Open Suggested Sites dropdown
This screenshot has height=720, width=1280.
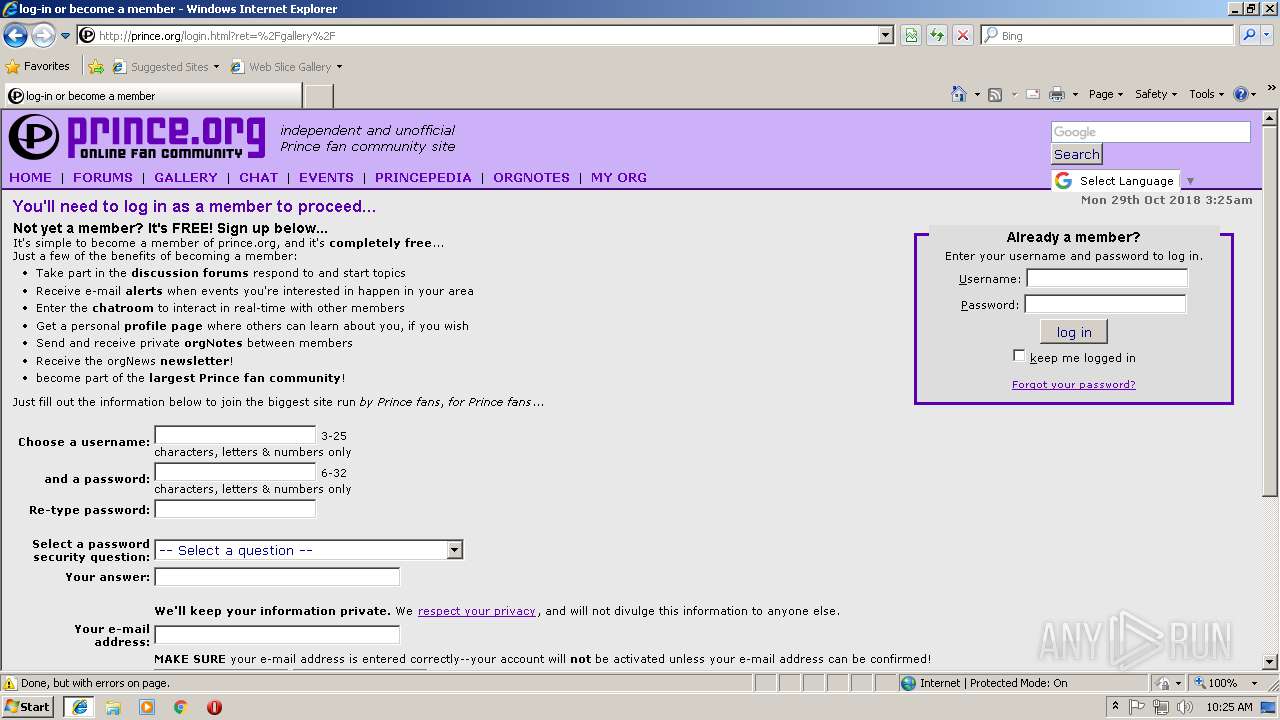pyautogui.click(x=165, y=67)
